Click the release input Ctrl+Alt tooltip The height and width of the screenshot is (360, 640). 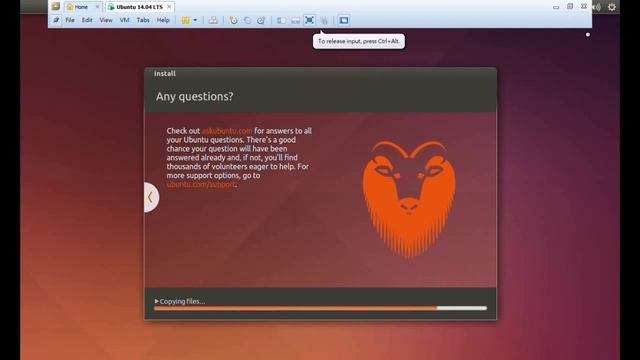pos(359,41)
